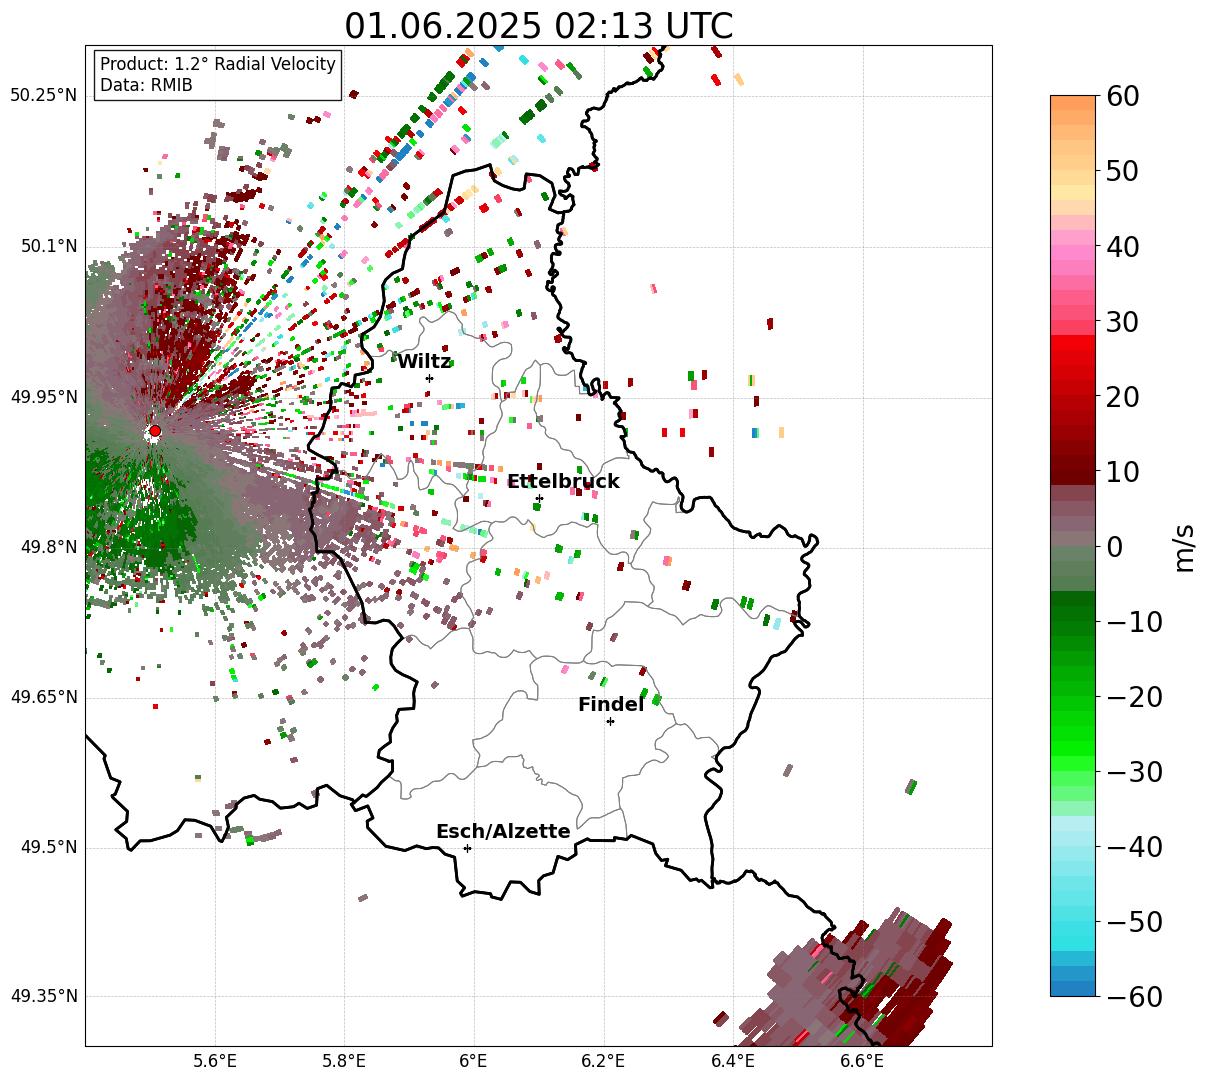Screen dimensions: 1207x1081
Task: Click the colorbar label 0
Action: point(1114,547)
